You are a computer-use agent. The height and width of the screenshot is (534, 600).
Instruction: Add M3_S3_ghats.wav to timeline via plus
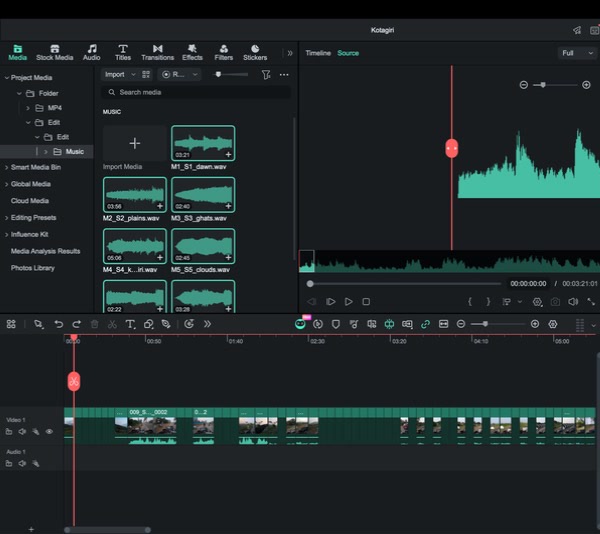pos(228,206)
